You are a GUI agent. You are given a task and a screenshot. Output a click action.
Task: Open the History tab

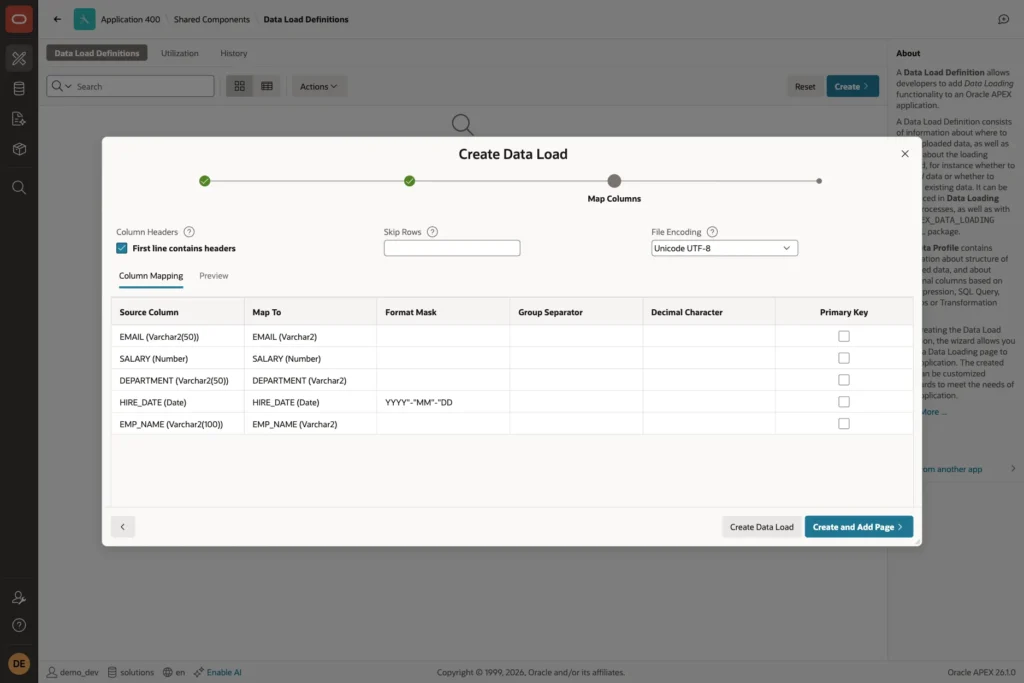pyautogui.click(x=234, y=53)
